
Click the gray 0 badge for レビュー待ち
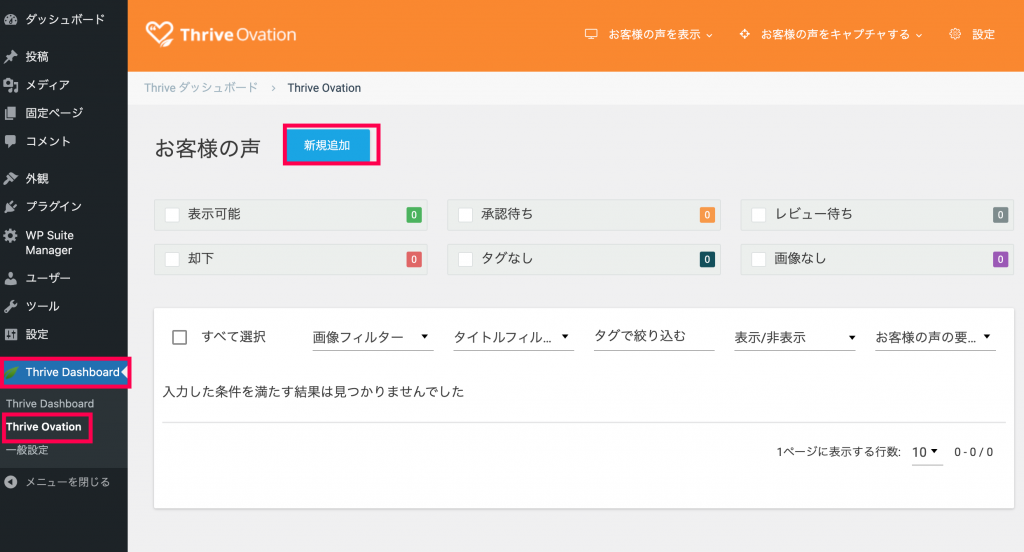(x=1000, y=215)
